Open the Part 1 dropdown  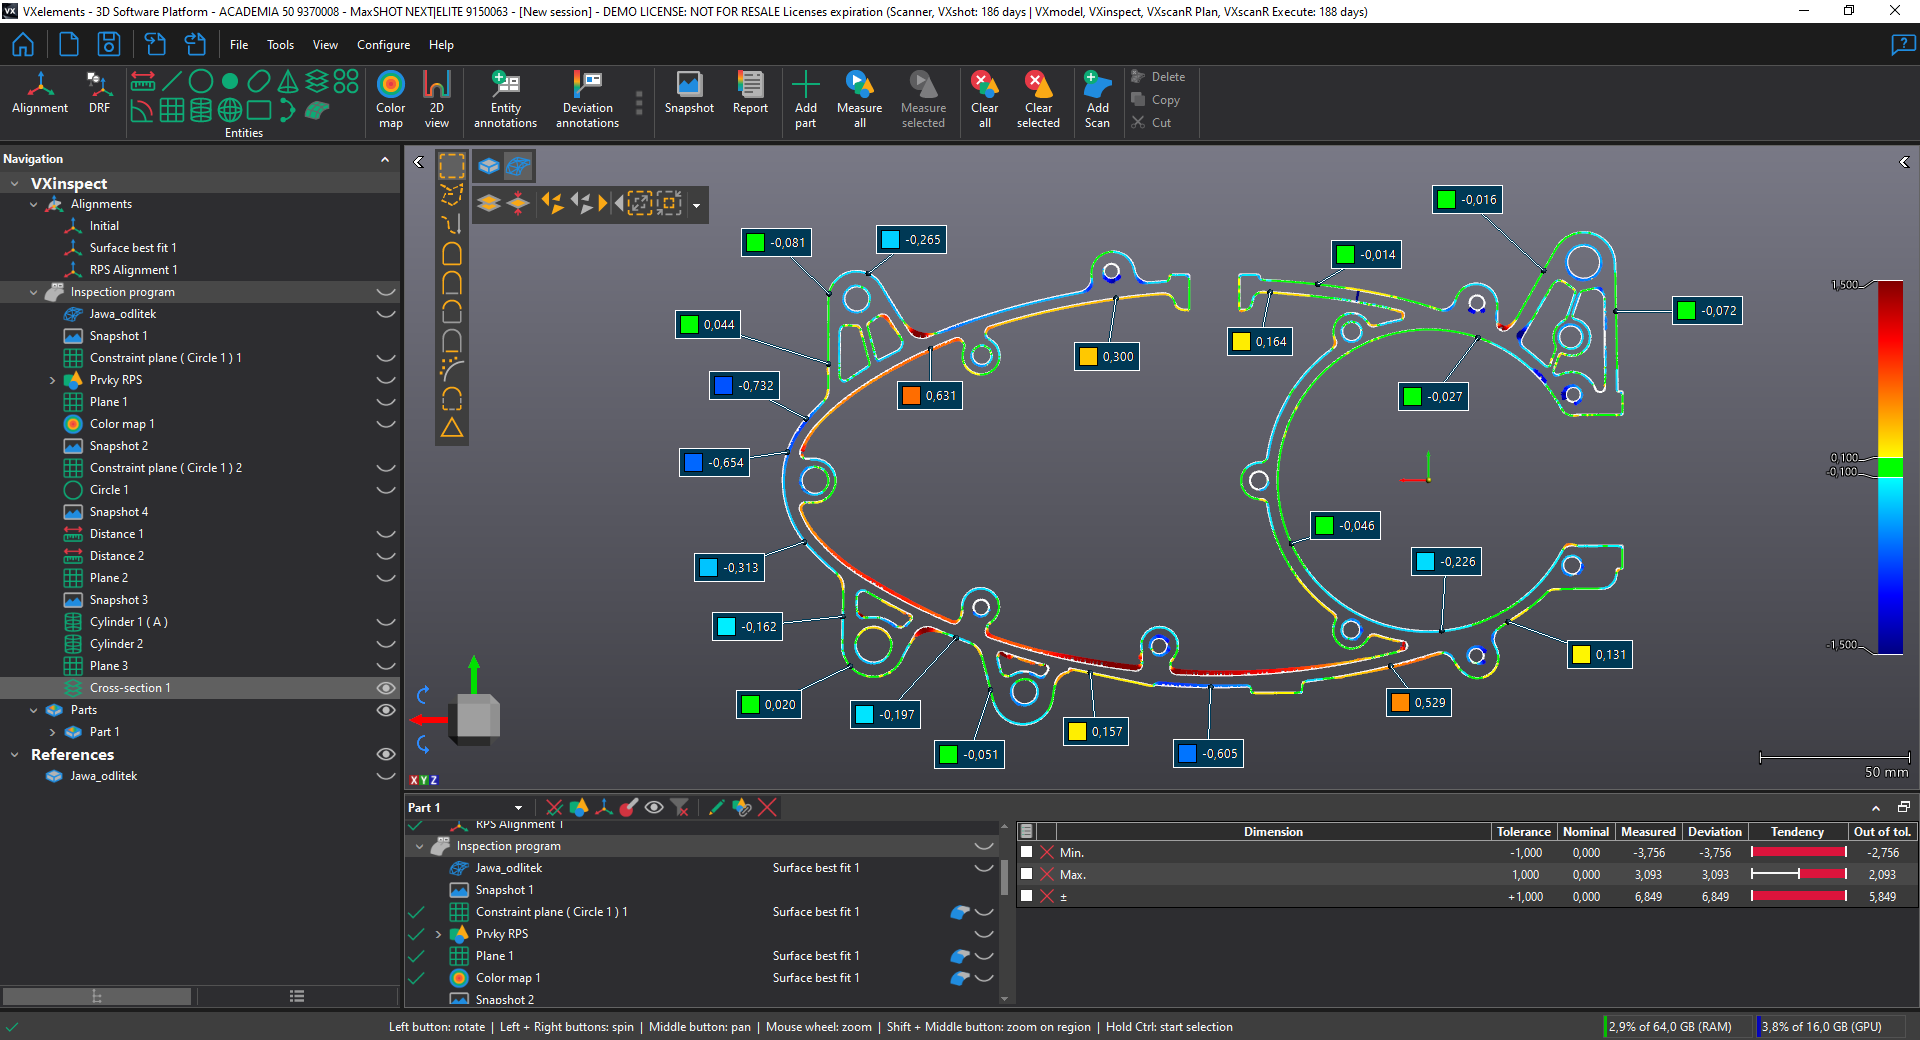[x=518, y=808]
